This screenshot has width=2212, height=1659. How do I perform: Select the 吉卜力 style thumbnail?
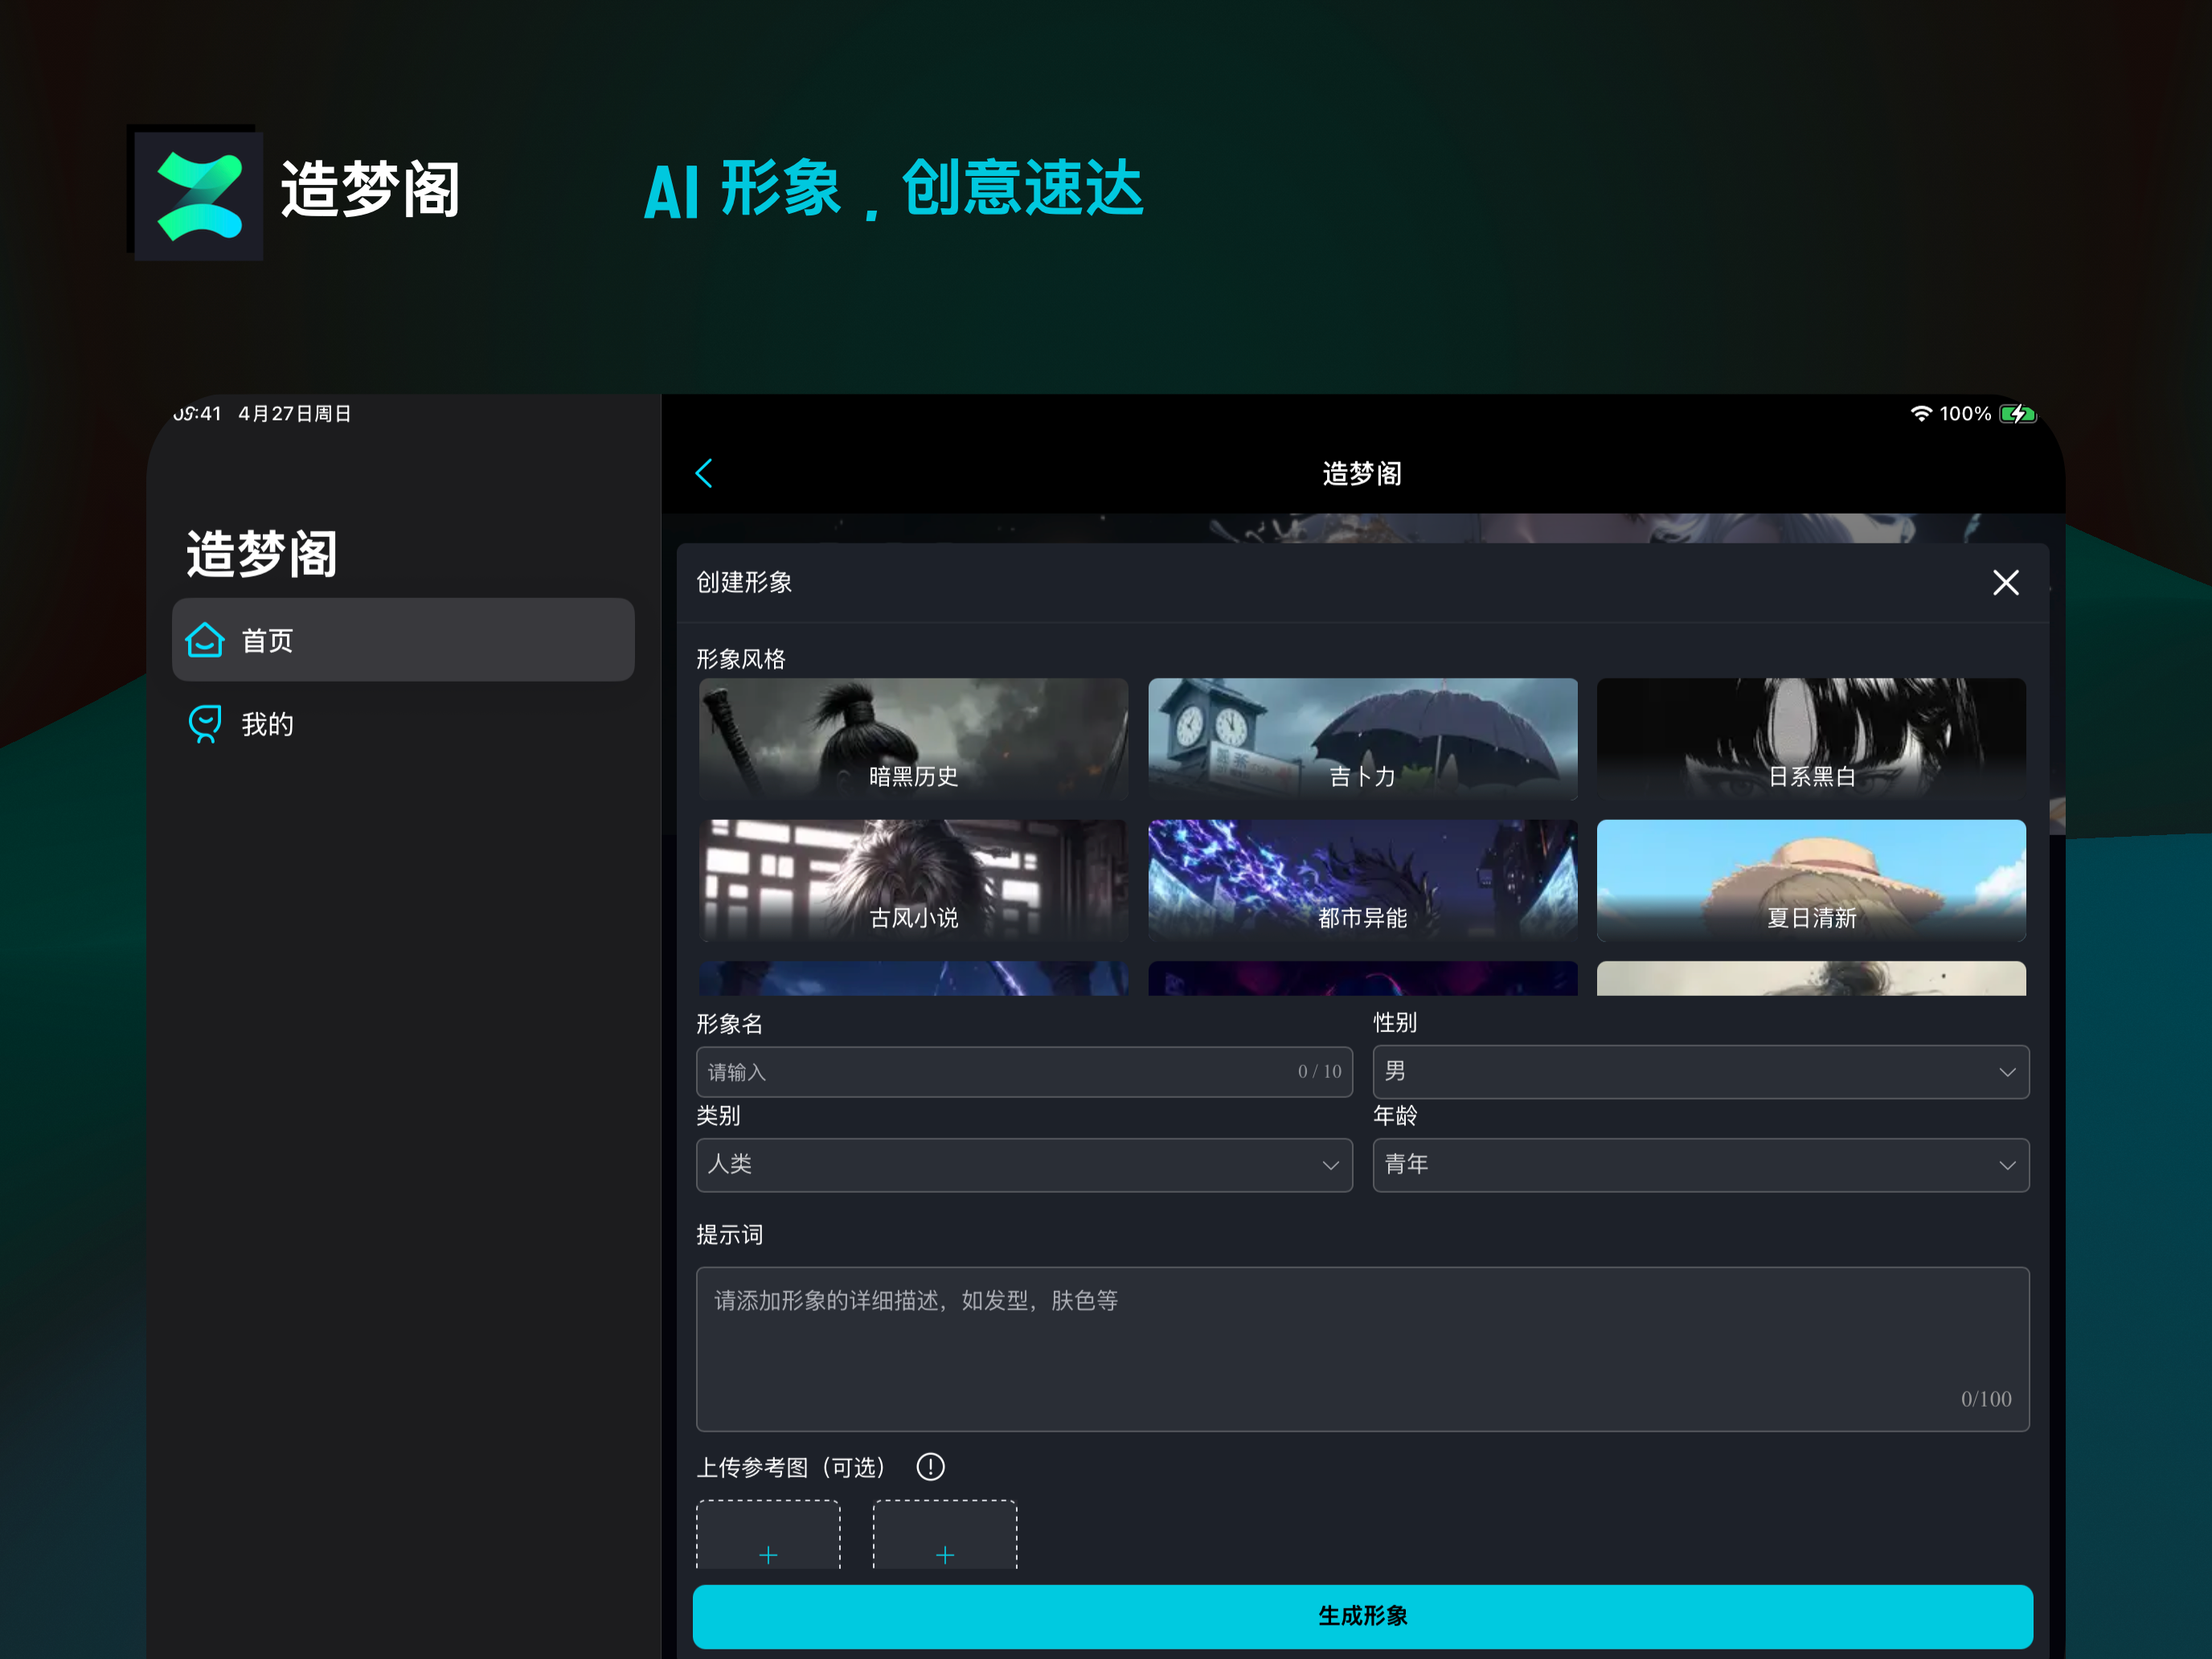(1362, 739)
